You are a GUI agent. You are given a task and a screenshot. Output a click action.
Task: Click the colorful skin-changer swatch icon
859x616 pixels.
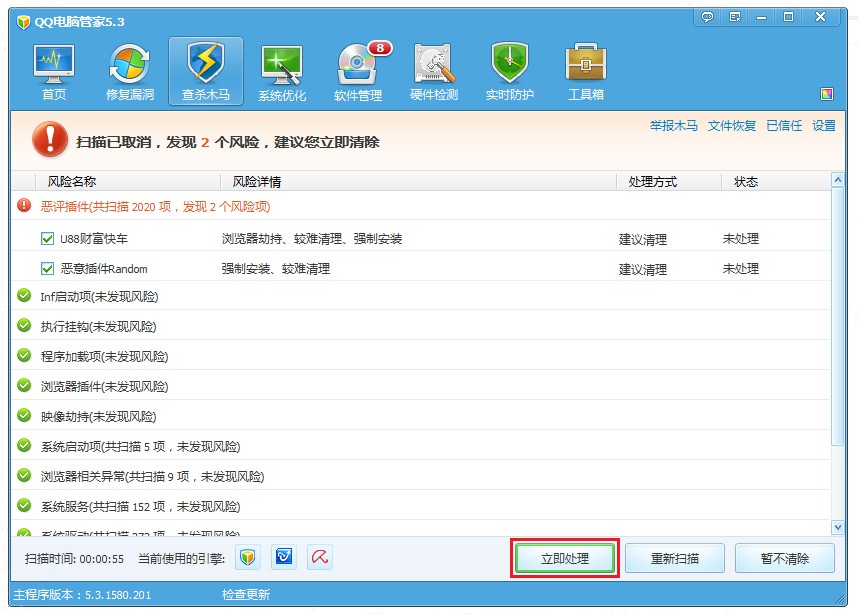click(827, 95)
